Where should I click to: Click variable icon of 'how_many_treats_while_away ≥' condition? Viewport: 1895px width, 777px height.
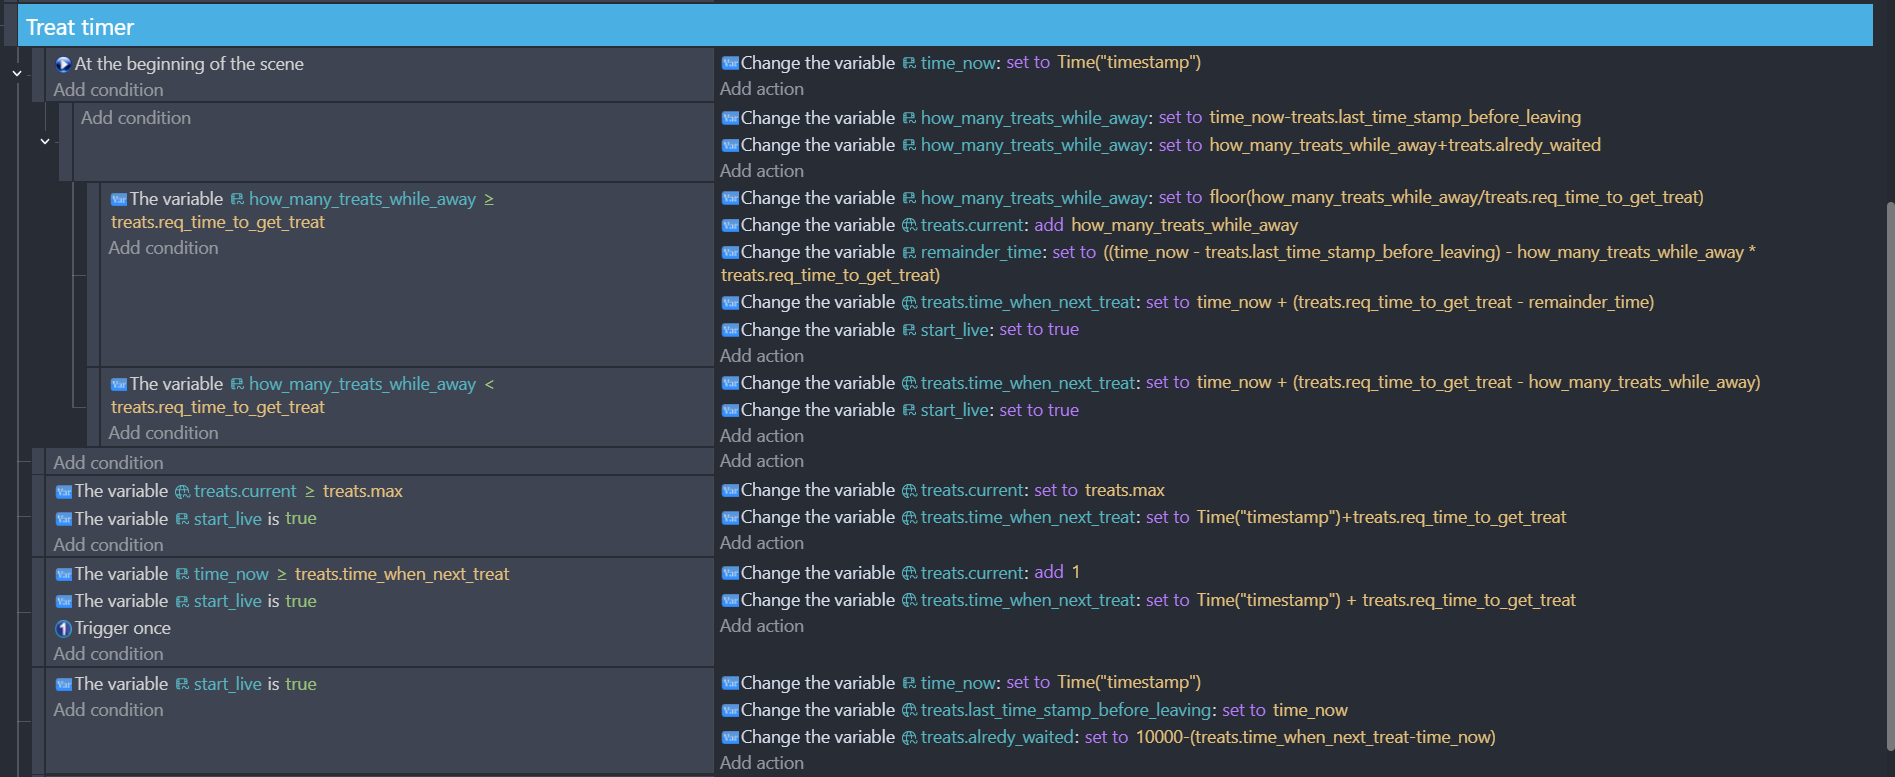(x=118, y=200)
